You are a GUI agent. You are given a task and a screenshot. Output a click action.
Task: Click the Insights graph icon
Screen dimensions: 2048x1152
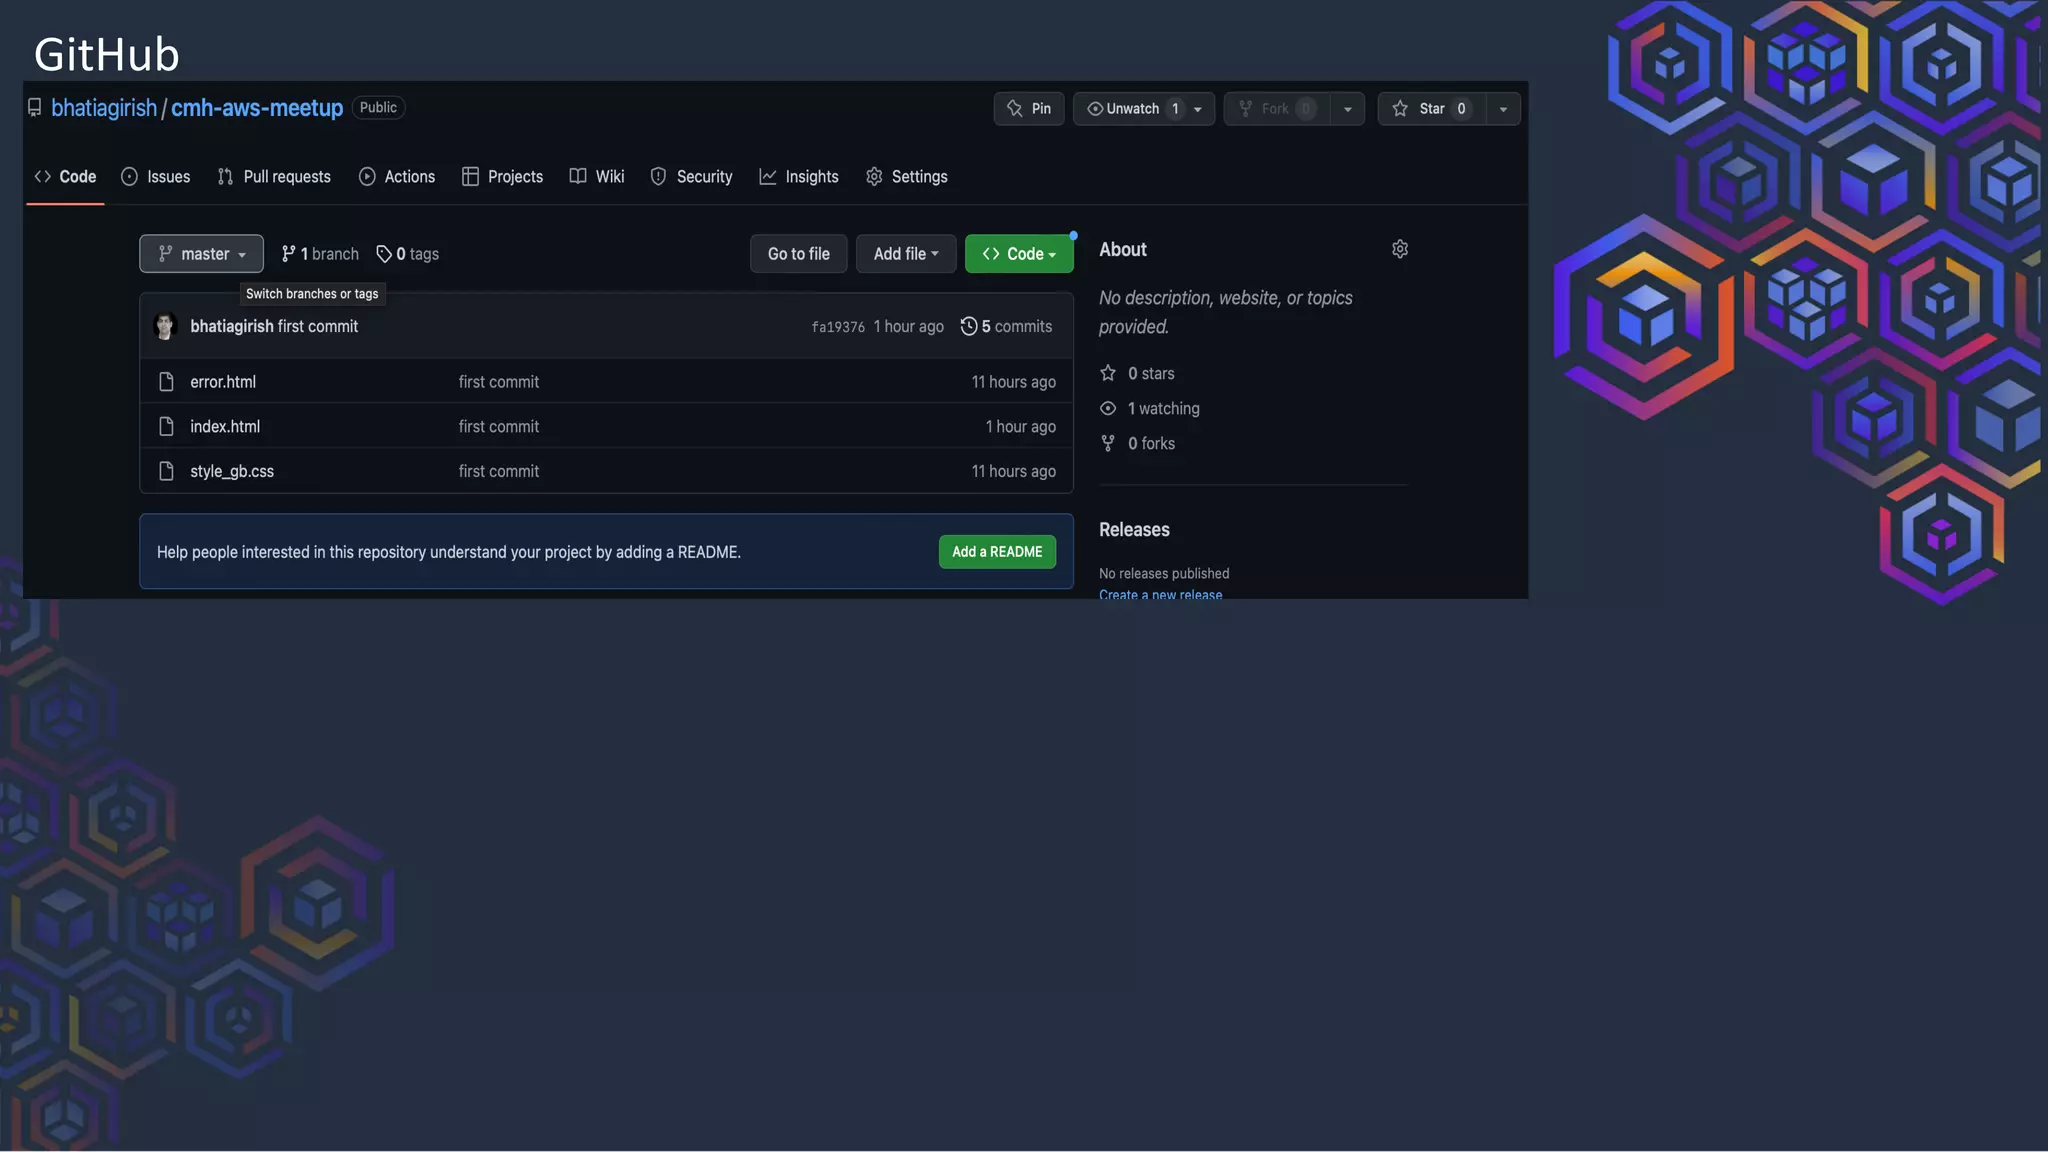(767, 177)
